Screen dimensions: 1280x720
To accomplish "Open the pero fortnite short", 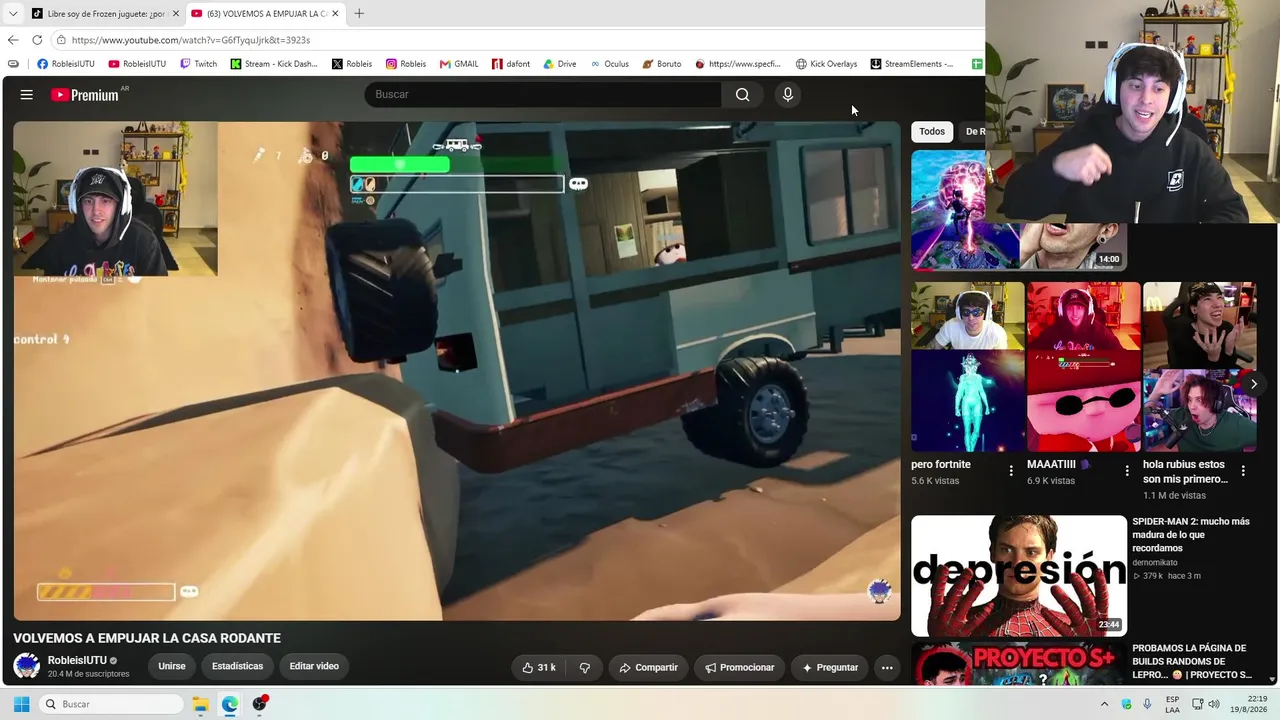I will point(968,367).
